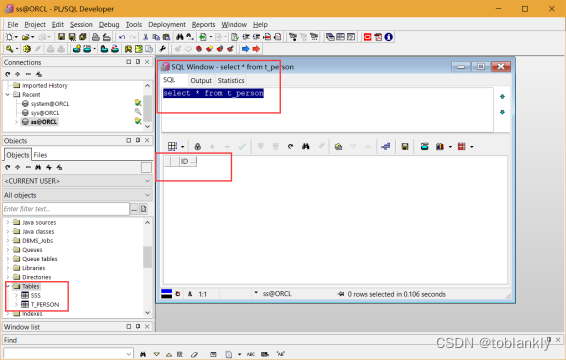Collapse the Recent connections folder
The image size is (566, 360).
click(8, 95)
